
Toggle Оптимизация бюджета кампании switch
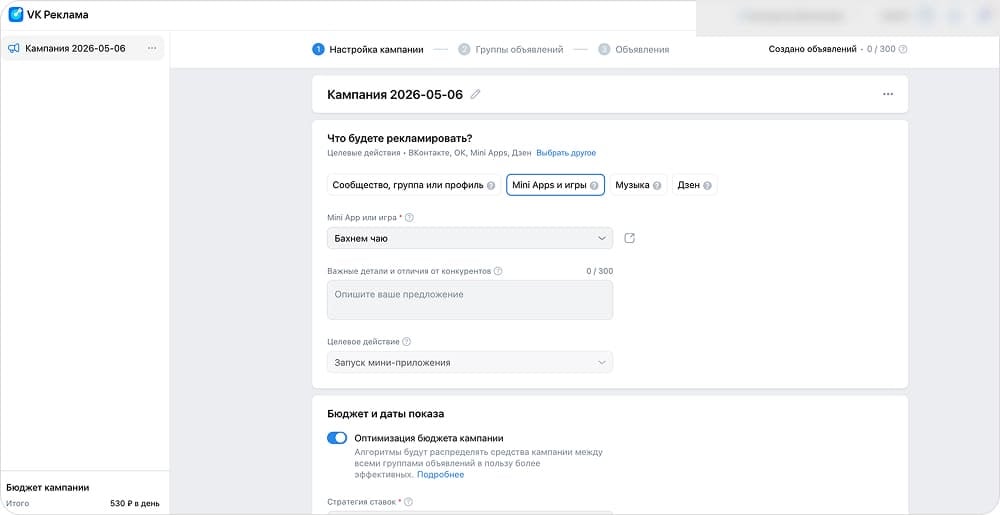click(337, 438)
